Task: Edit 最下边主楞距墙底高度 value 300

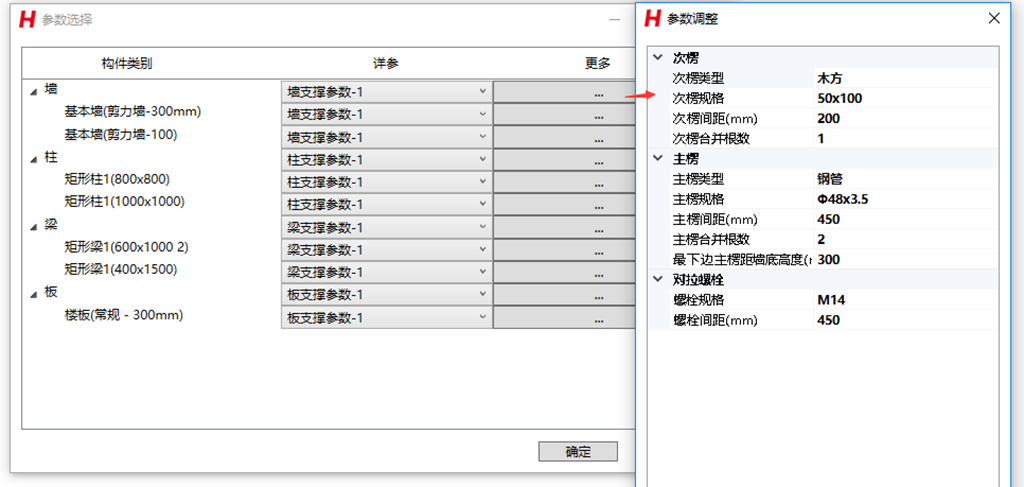Action: [x=906, y=259]
